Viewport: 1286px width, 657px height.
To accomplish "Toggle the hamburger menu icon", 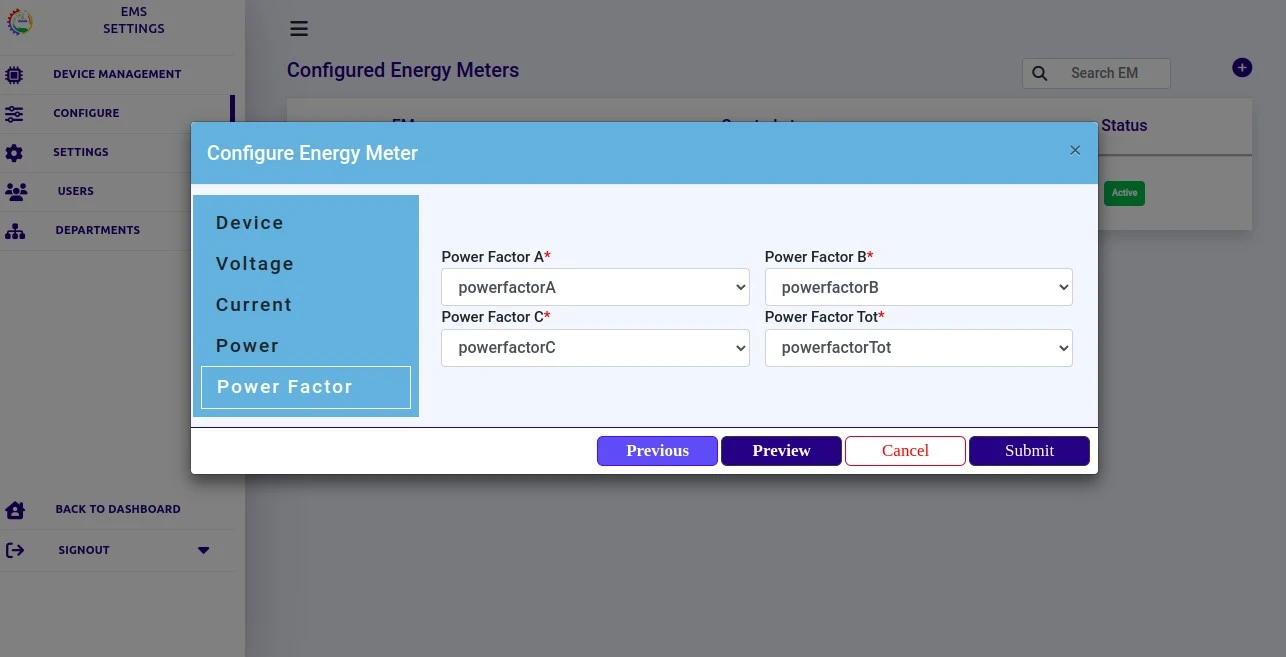I will click(x=299, y=28).
